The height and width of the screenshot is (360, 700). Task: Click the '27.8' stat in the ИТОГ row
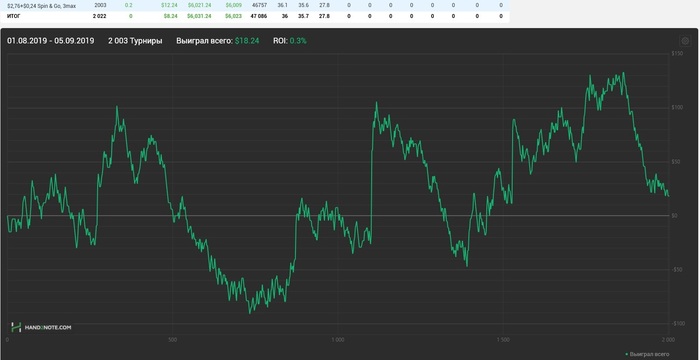[325, 16]
